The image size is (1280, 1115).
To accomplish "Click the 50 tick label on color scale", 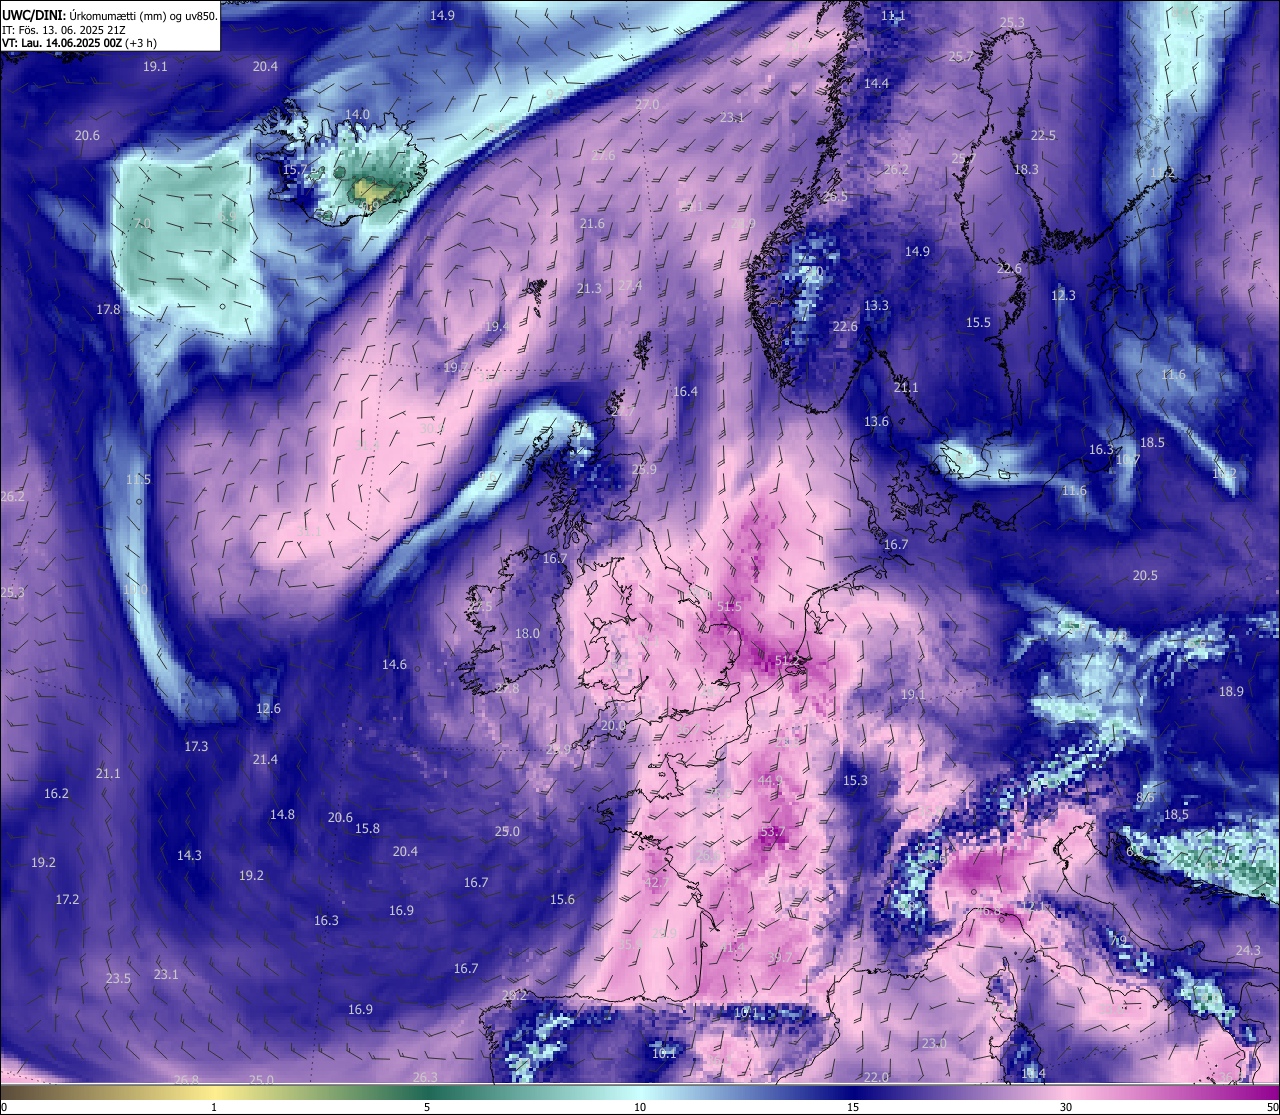I will click(1272, 1107).
